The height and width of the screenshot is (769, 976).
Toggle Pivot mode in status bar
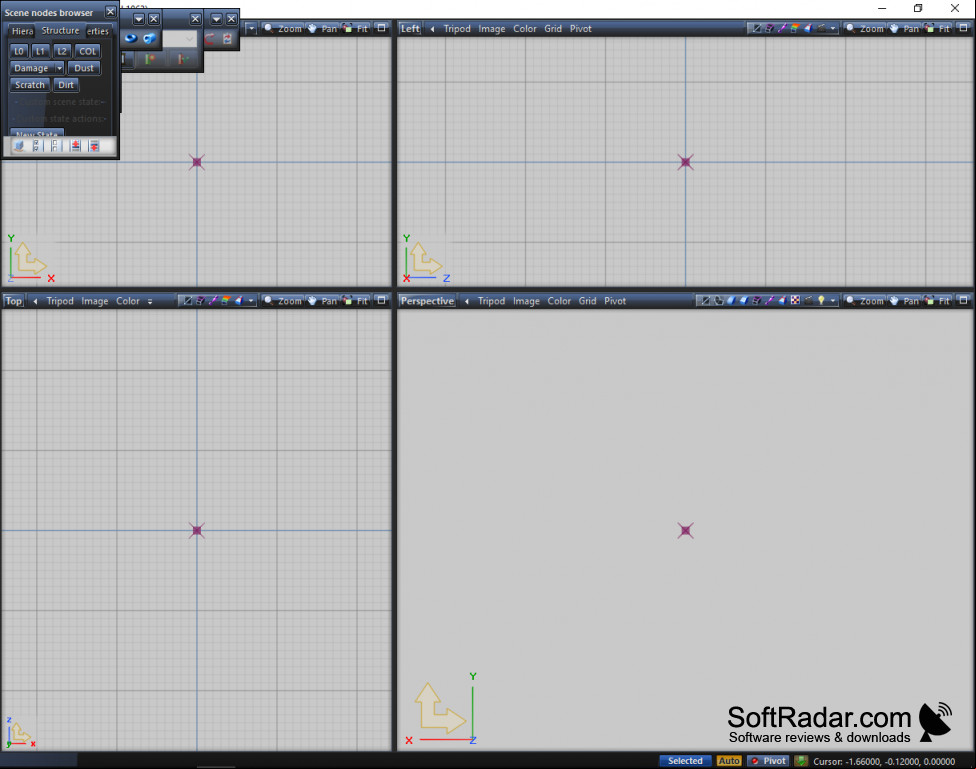(769, 761)
